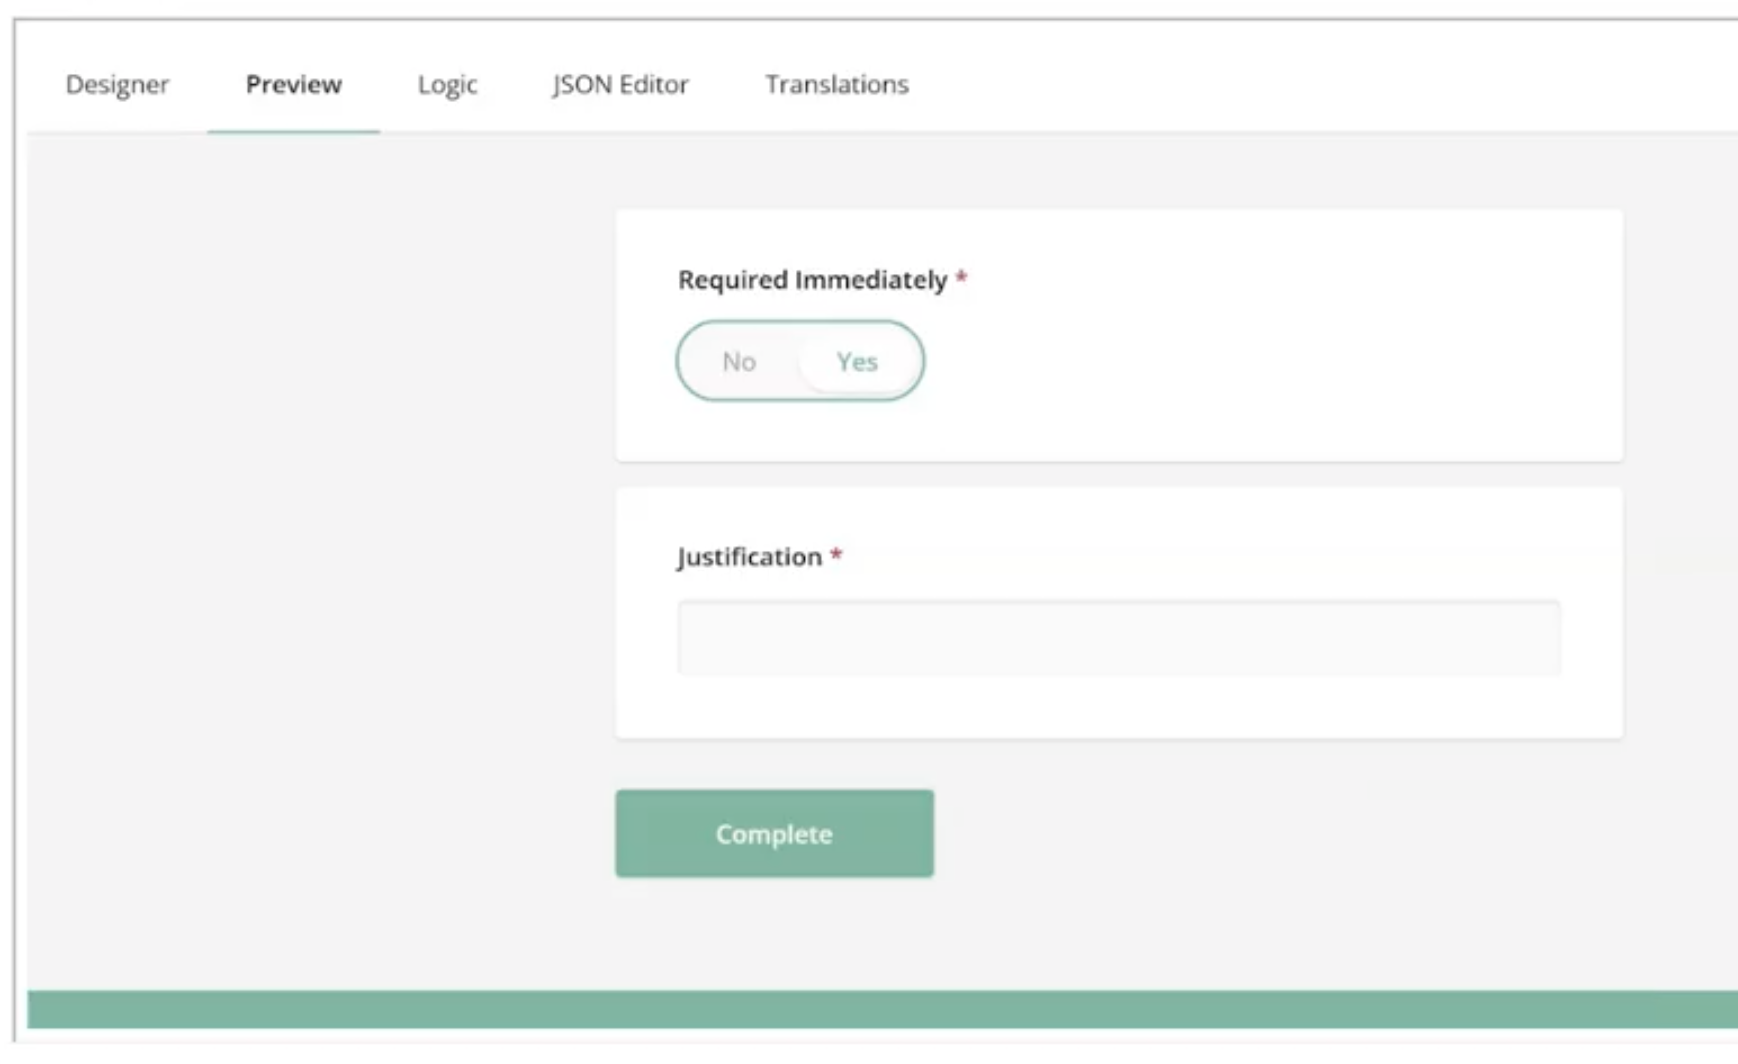The height and width of the screenshot is (1064, 1738).
Task: Choose No for Required Immediately
Action: click(739, 362)
